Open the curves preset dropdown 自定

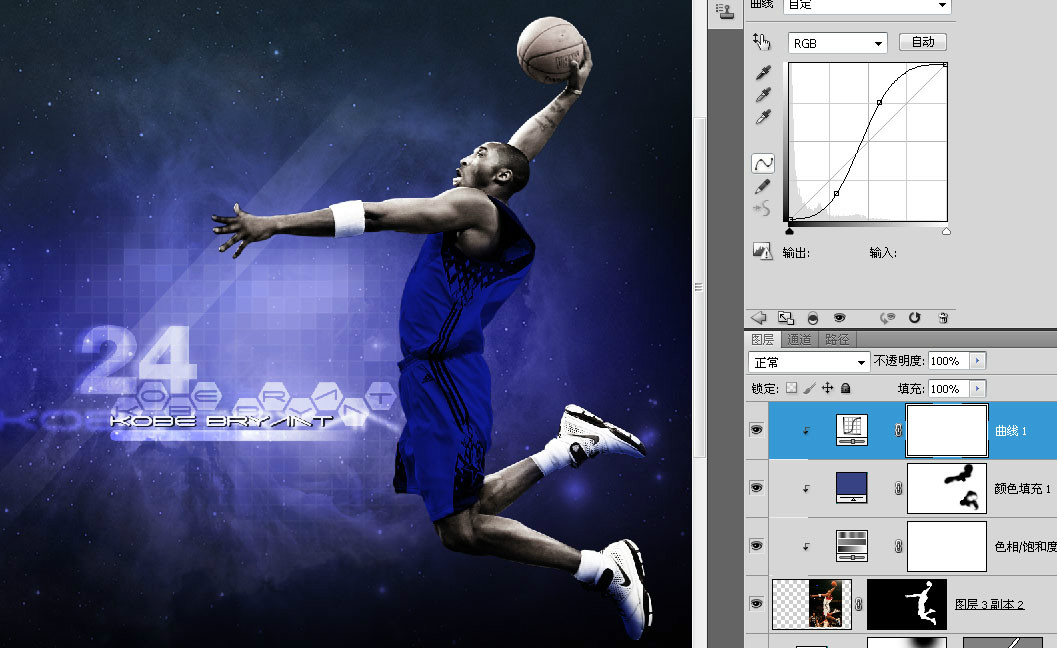coord(867,5)
